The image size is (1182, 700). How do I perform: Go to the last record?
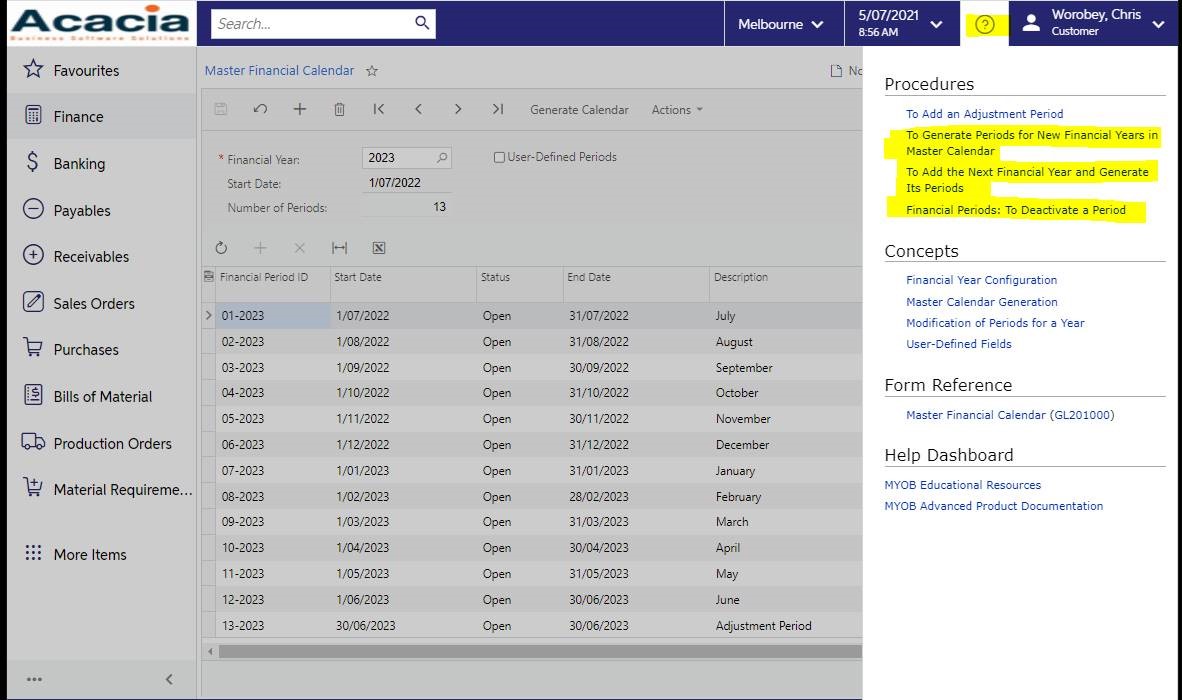[x=497, y=109]
